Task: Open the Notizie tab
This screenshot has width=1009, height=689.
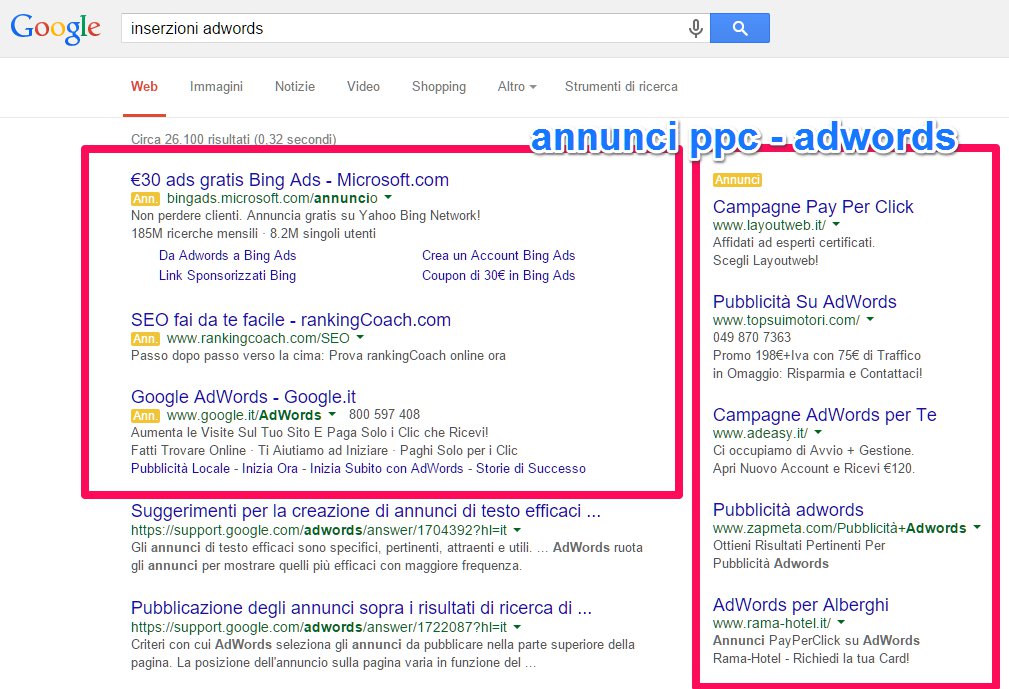Action: point(295,86)
